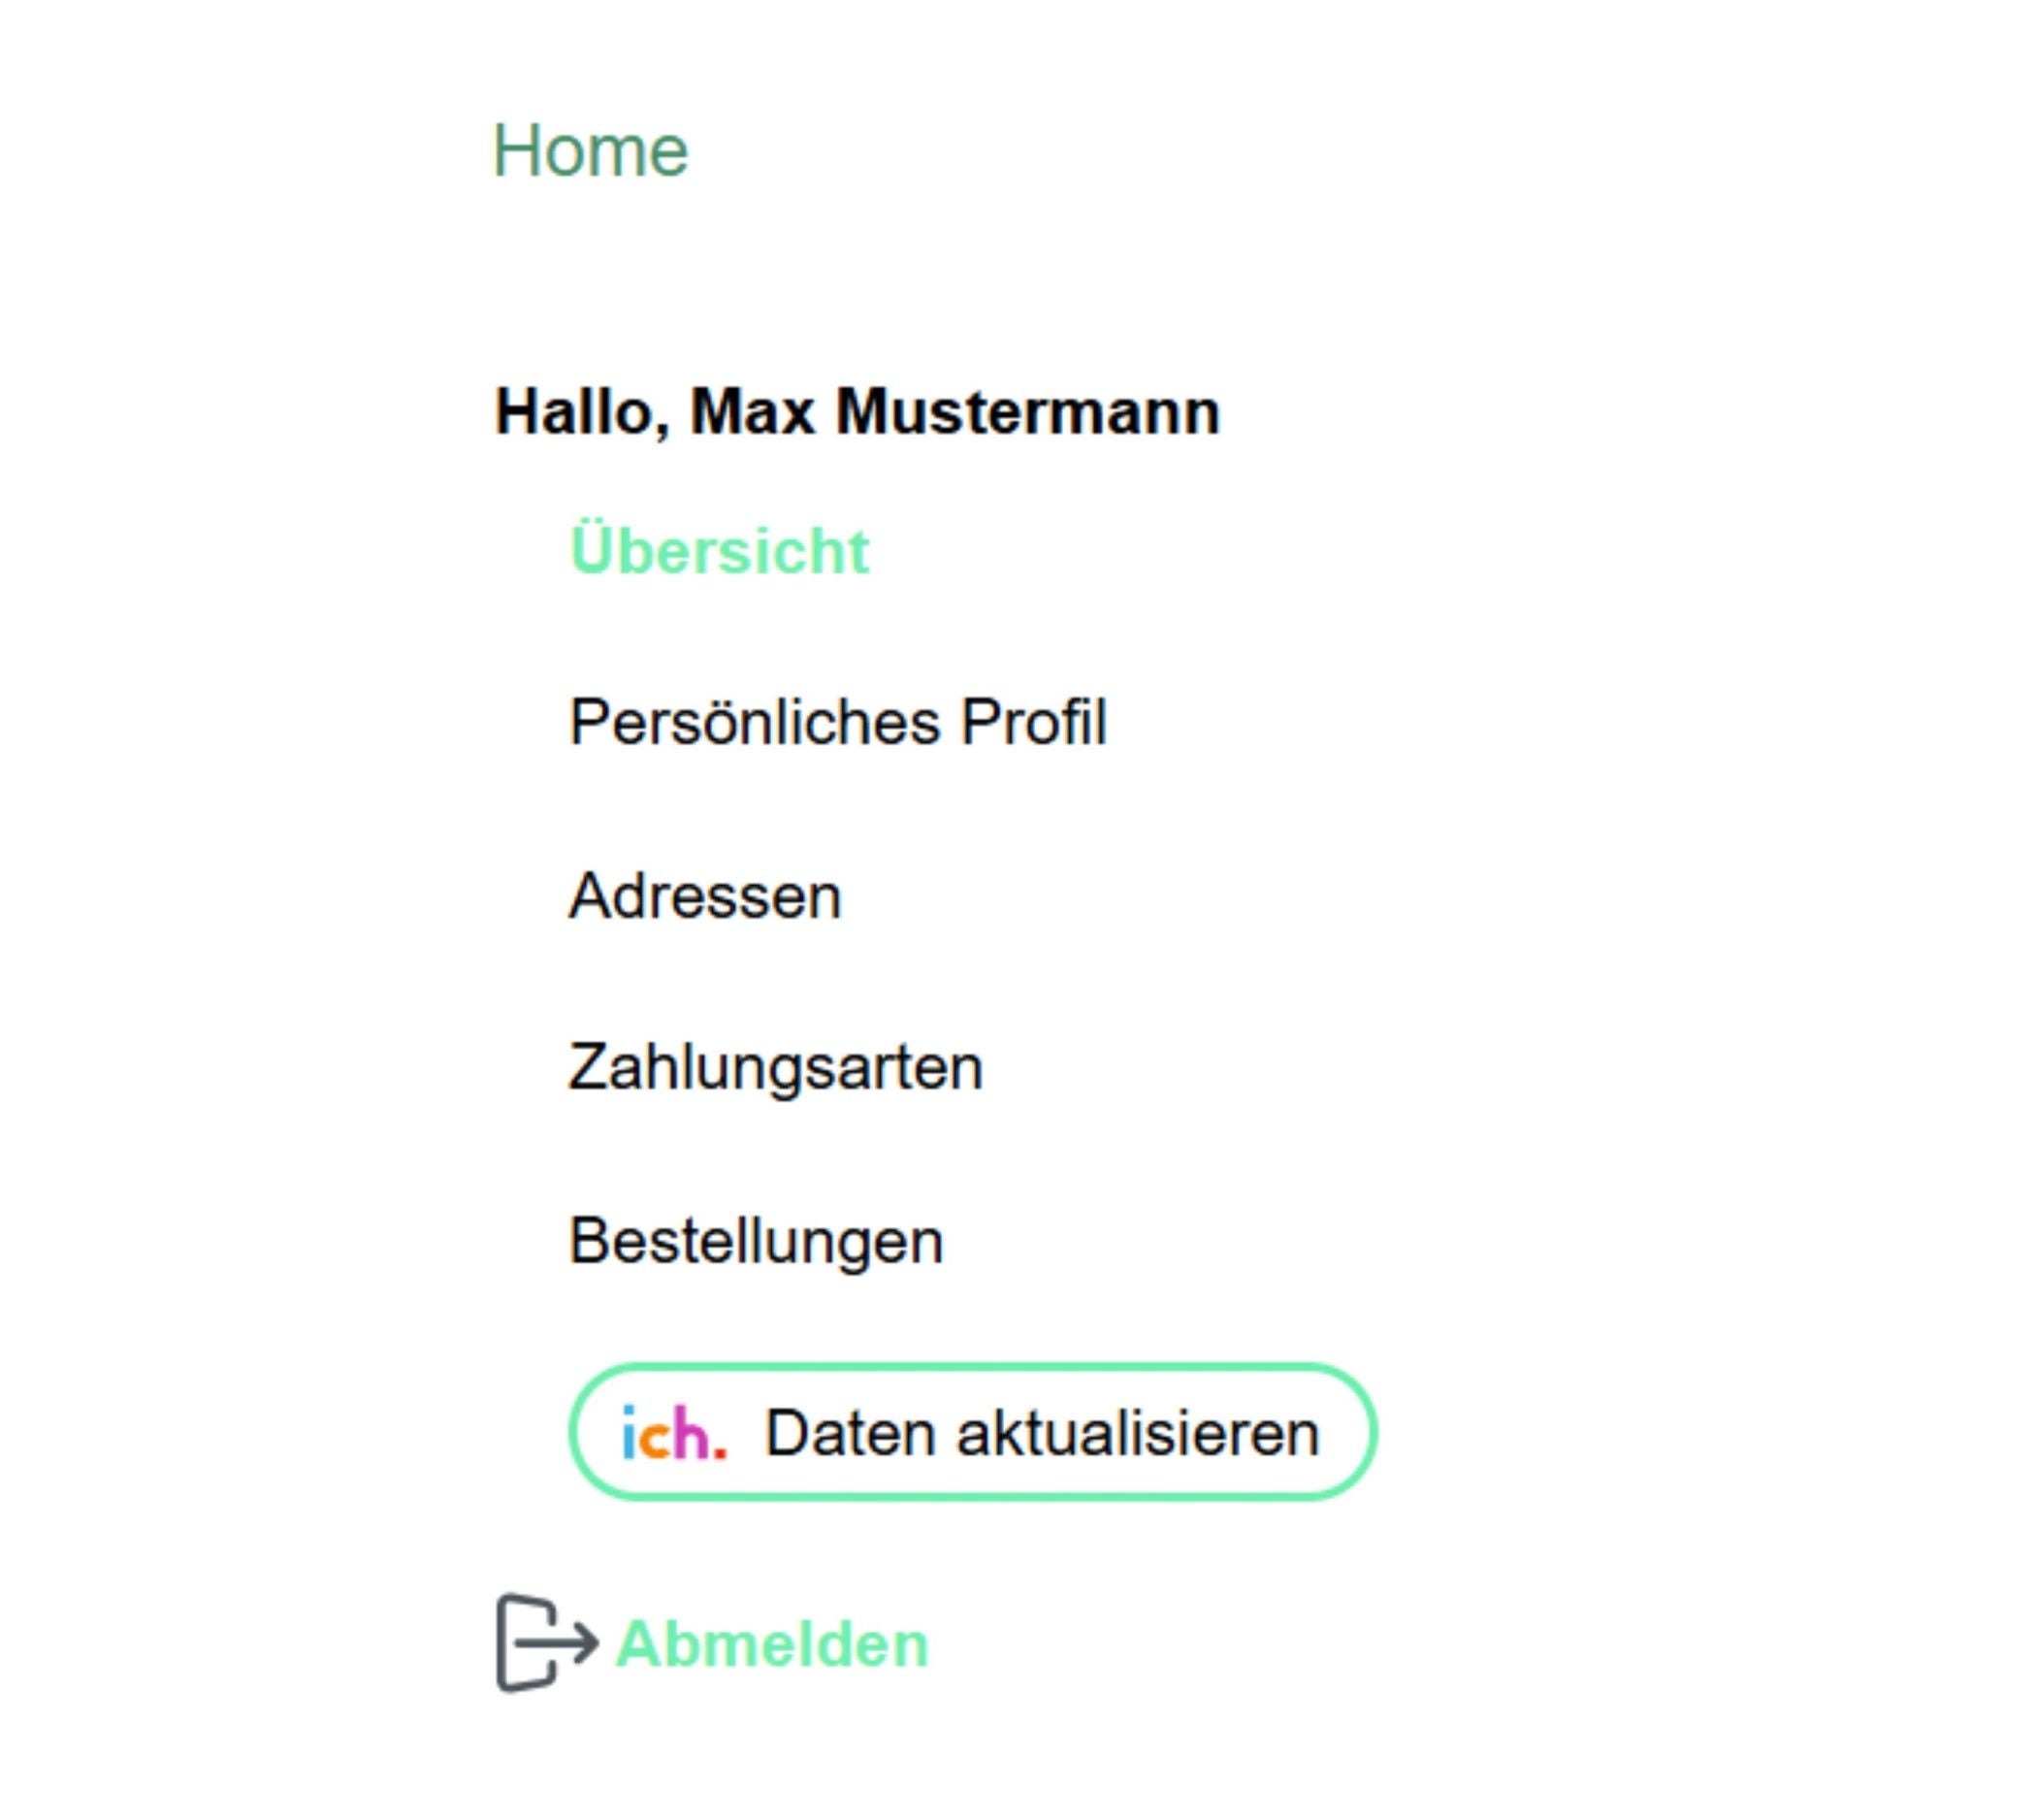Navigate to saved addresses via Adressen
The image size is (2037, 1820).
click(x=705, y=895)
